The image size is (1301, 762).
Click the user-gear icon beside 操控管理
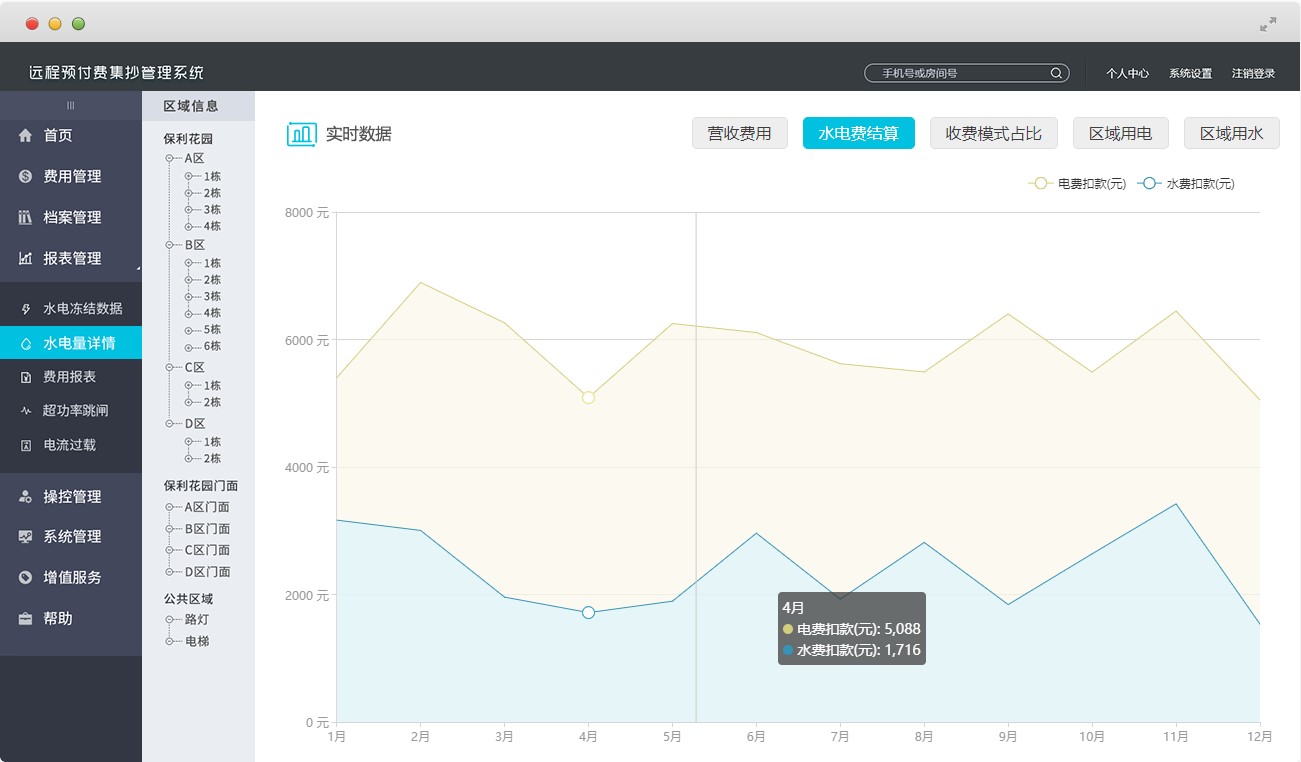[25, 497]
